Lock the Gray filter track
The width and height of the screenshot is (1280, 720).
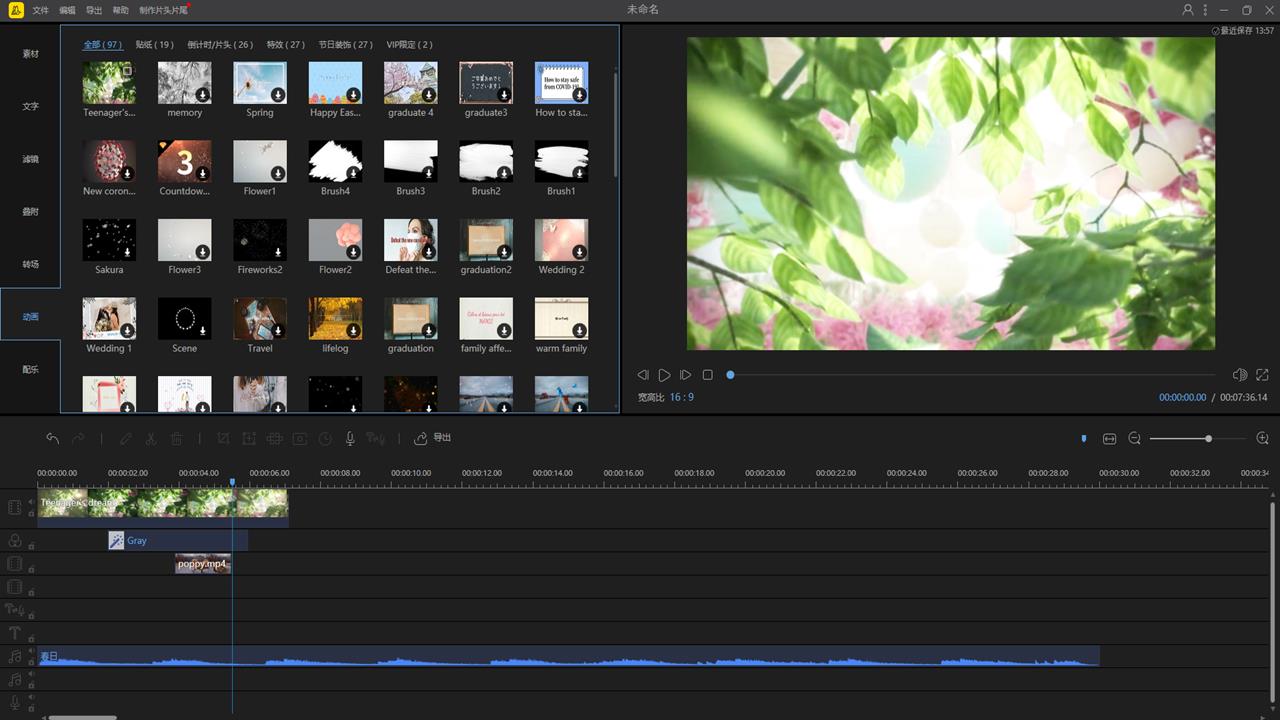[31, 546]
